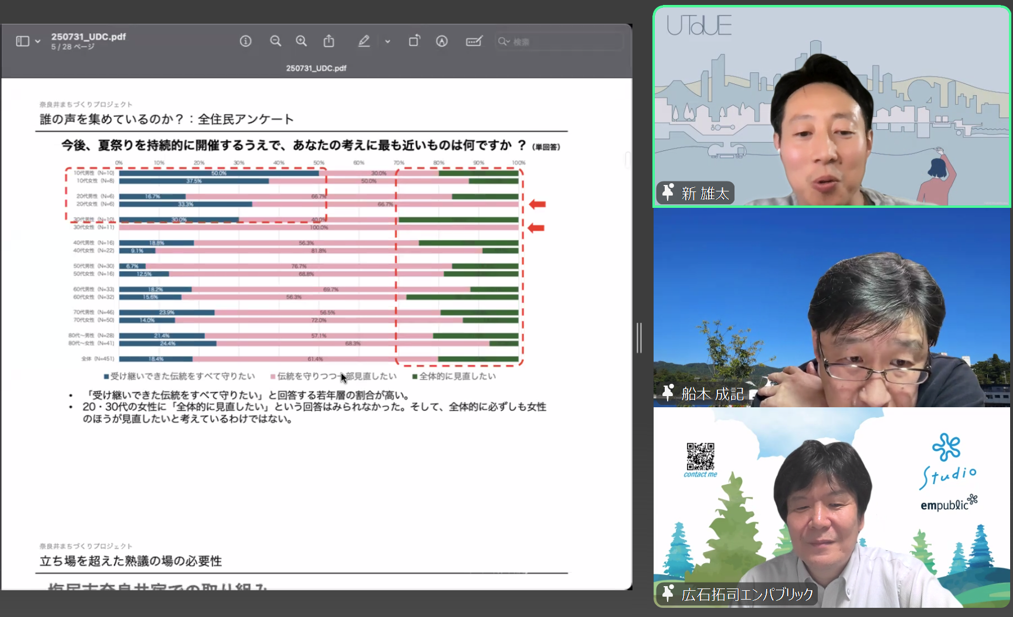
Task: Click the search field in toolbar
Action: (565, 42)
